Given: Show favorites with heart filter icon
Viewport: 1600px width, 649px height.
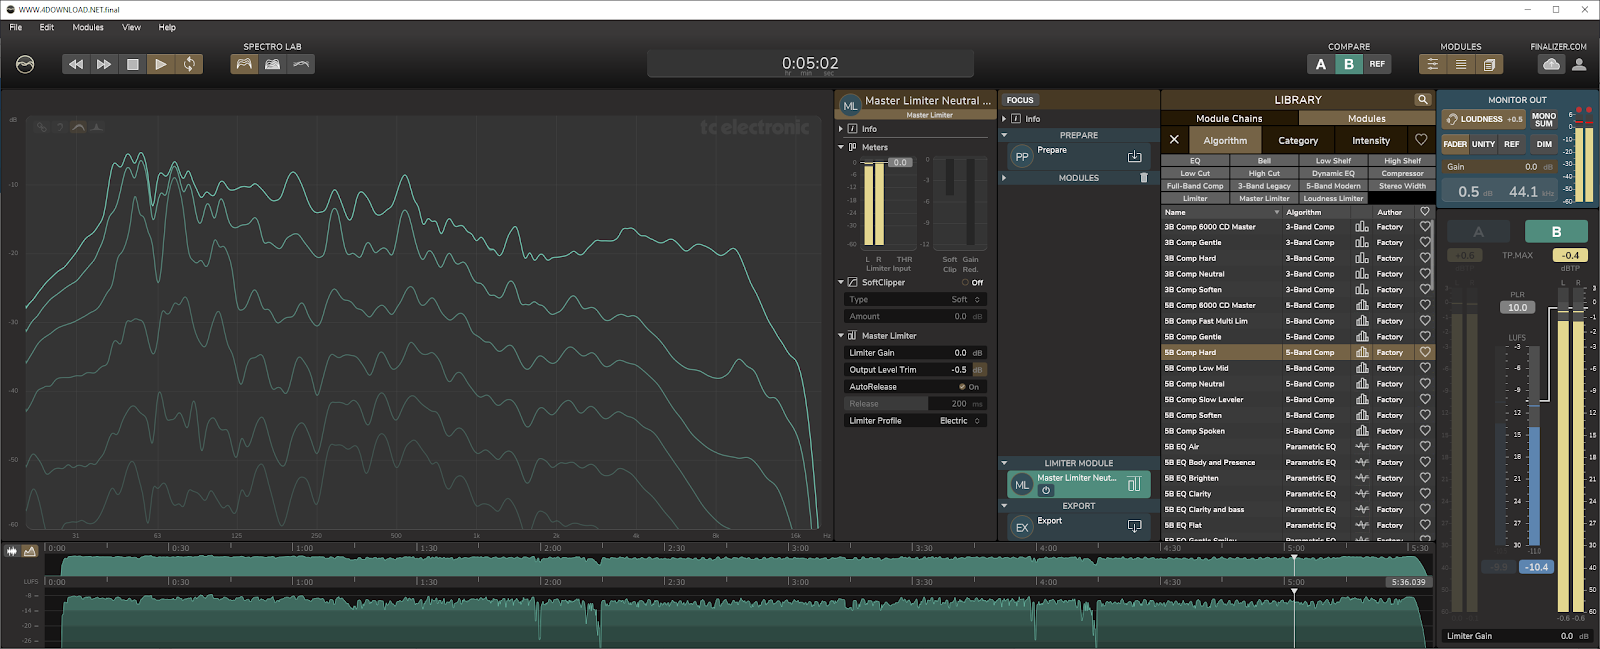Looking at the screenshot, I should [x=1421, y=140].
